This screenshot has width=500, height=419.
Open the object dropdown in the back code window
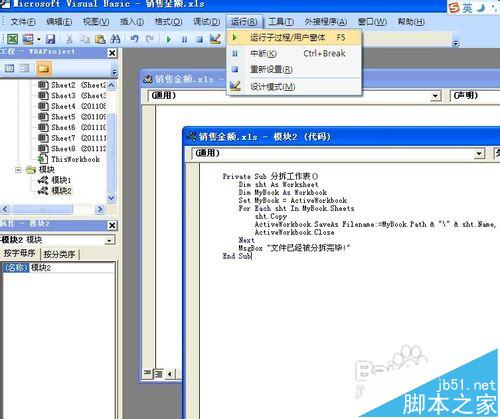[x=435, y=96]
